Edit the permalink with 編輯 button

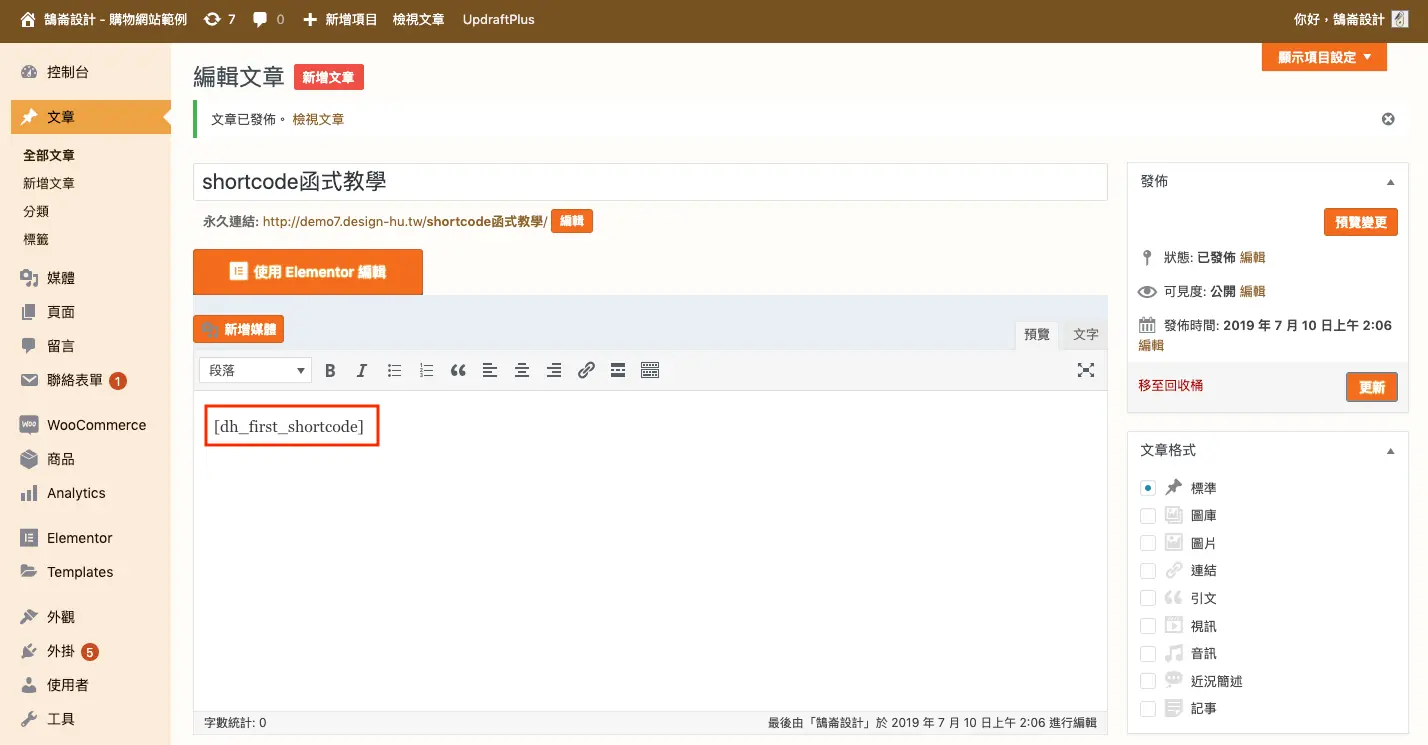572,221
